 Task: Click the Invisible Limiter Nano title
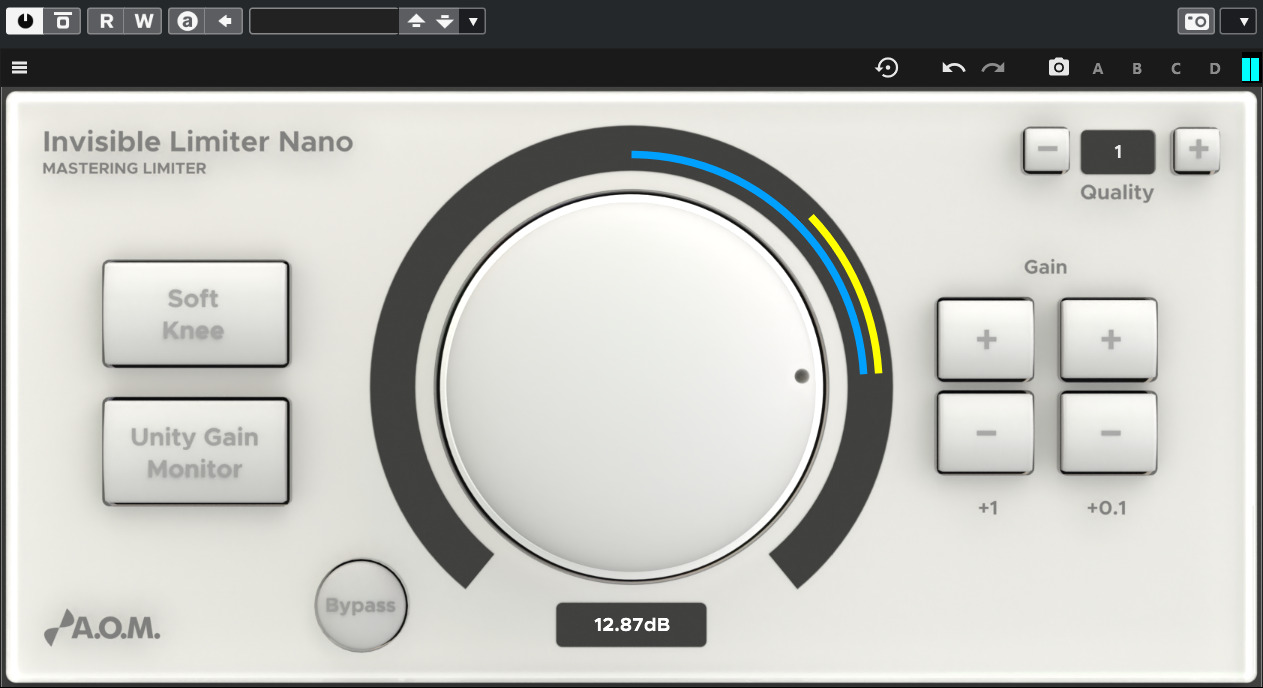[x=198, y=142]
